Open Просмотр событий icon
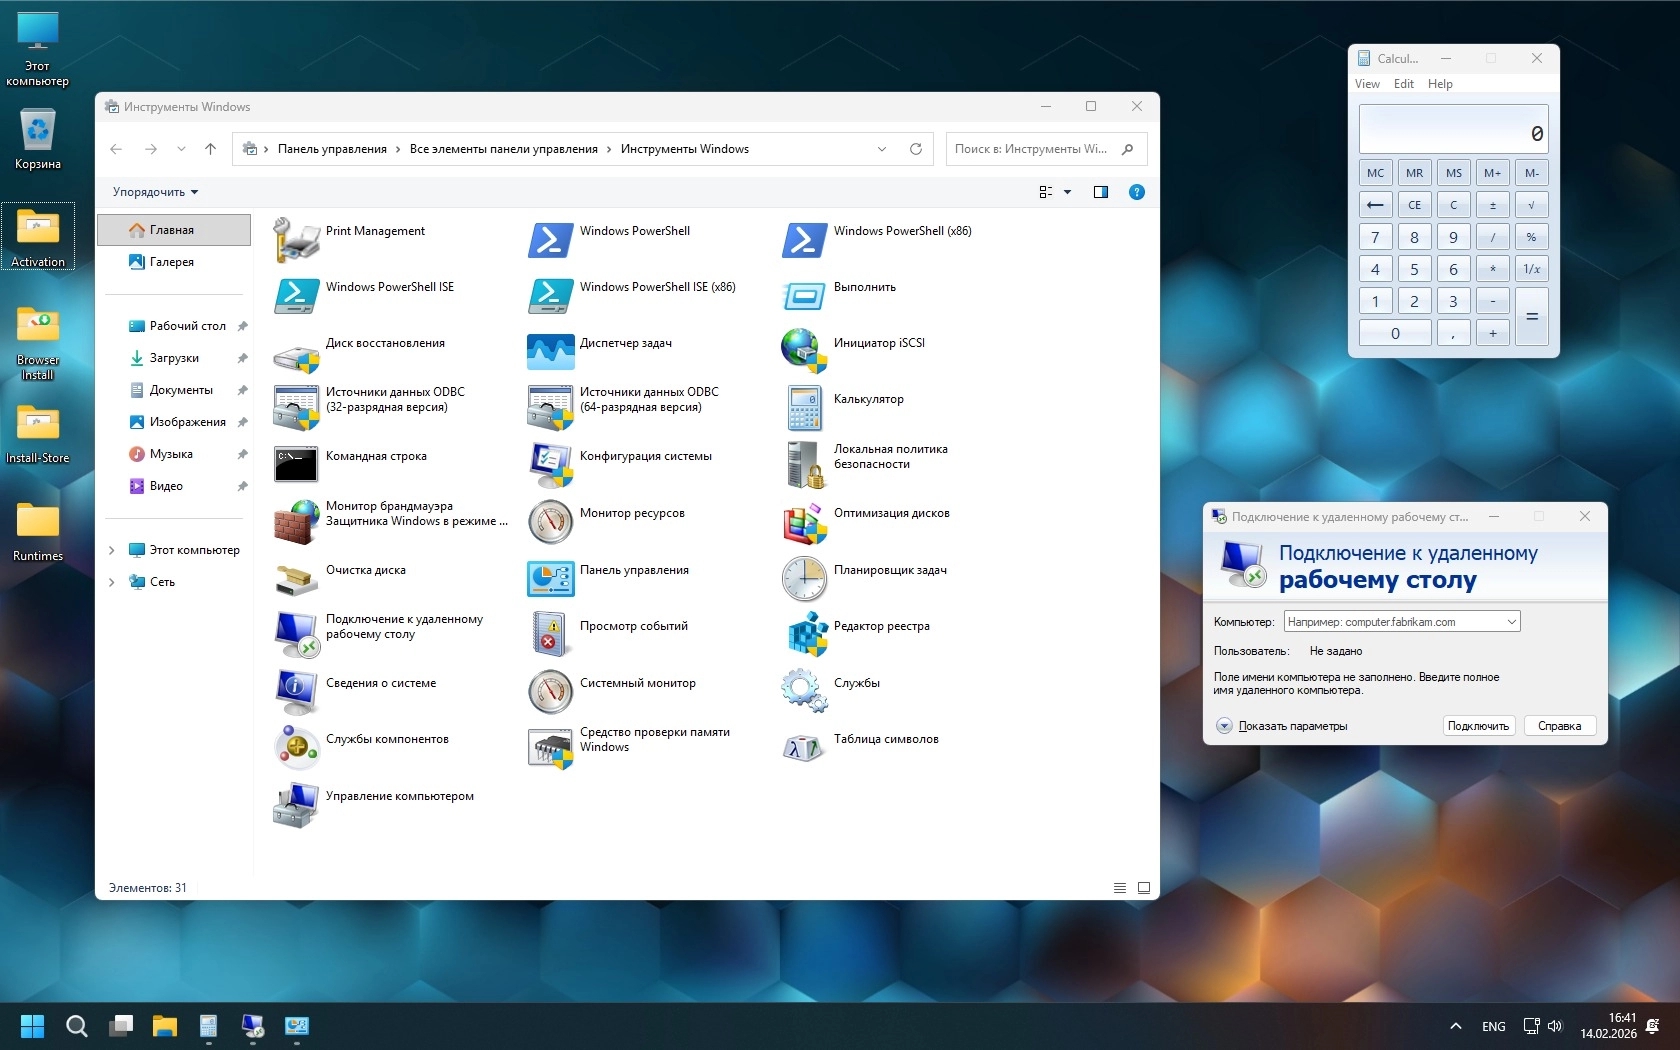 (550, 634)
